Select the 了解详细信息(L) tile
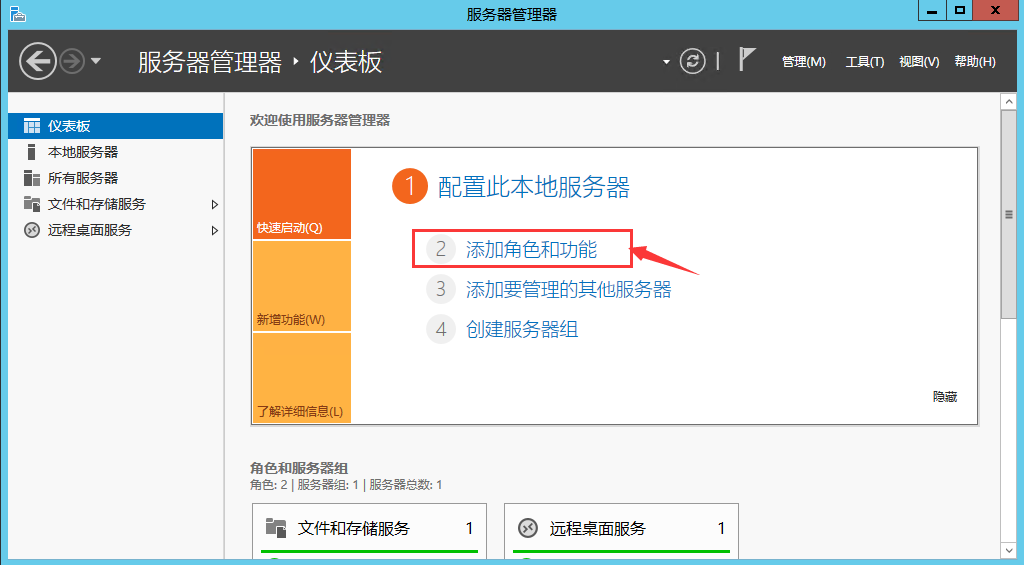The image size is (1024, 565). [x=302, y=378]
